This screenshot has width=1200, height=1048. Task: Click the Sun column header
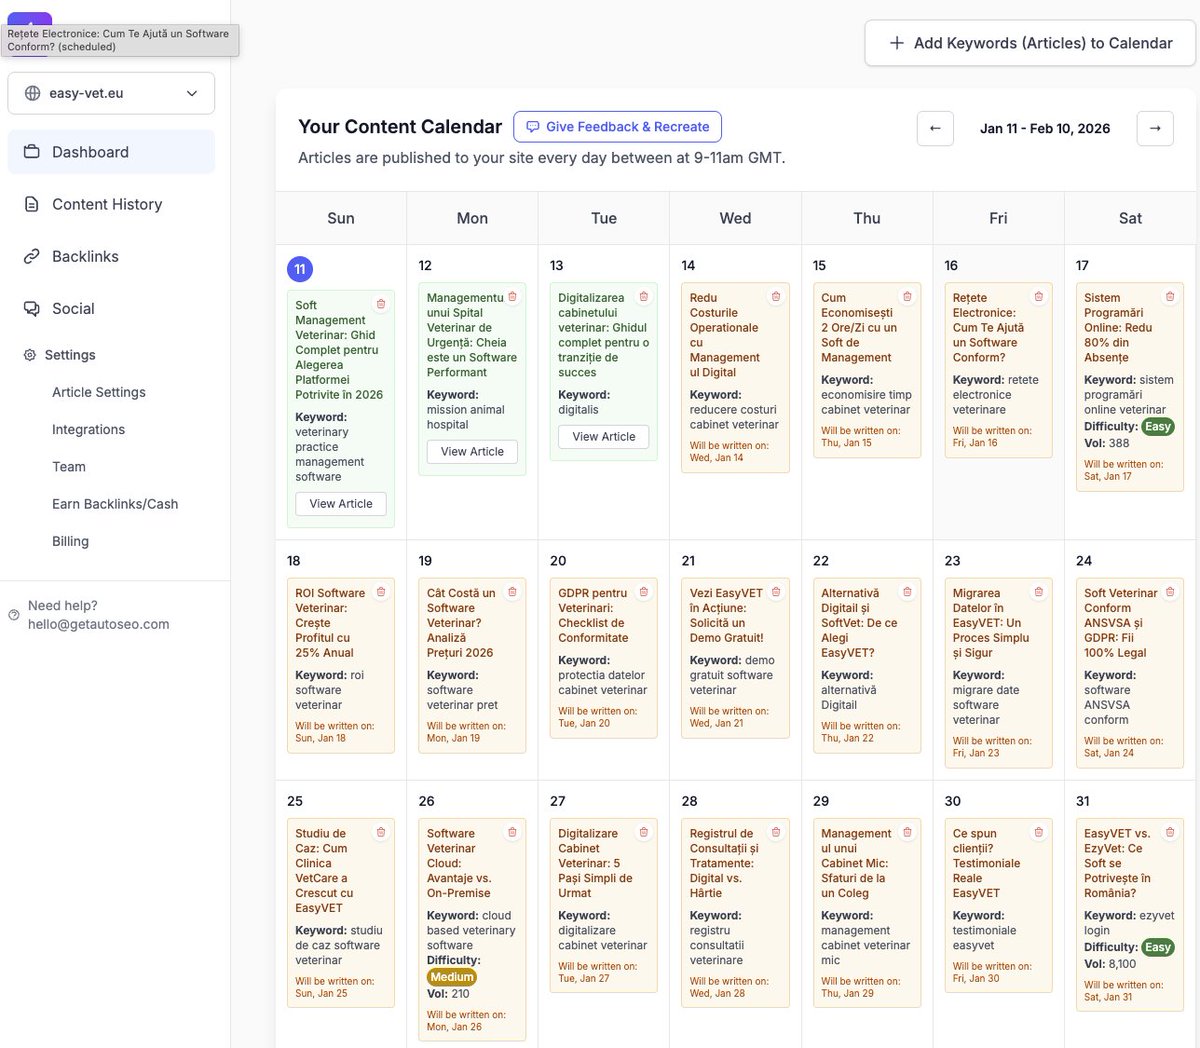click(341, 218)
